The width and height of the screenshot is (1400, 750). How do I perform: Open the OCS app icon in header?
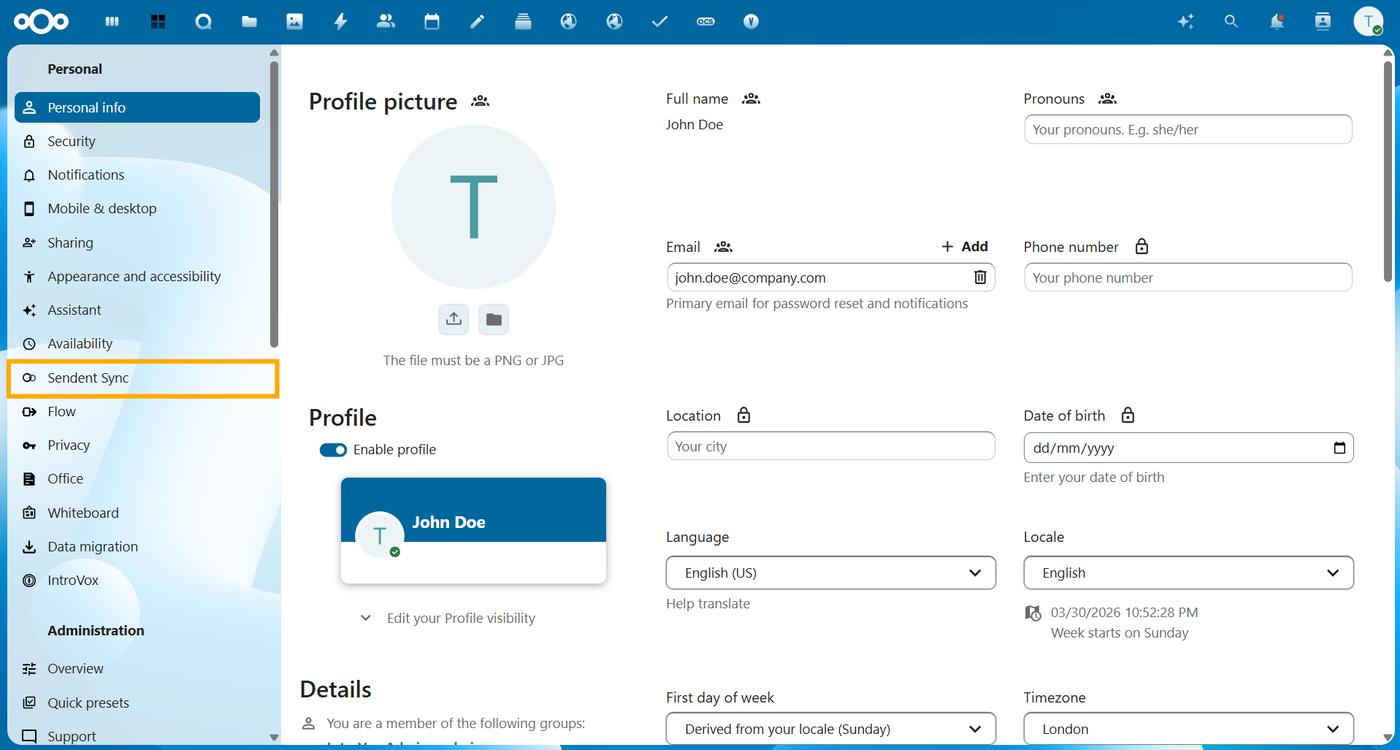tap(706, 21)
